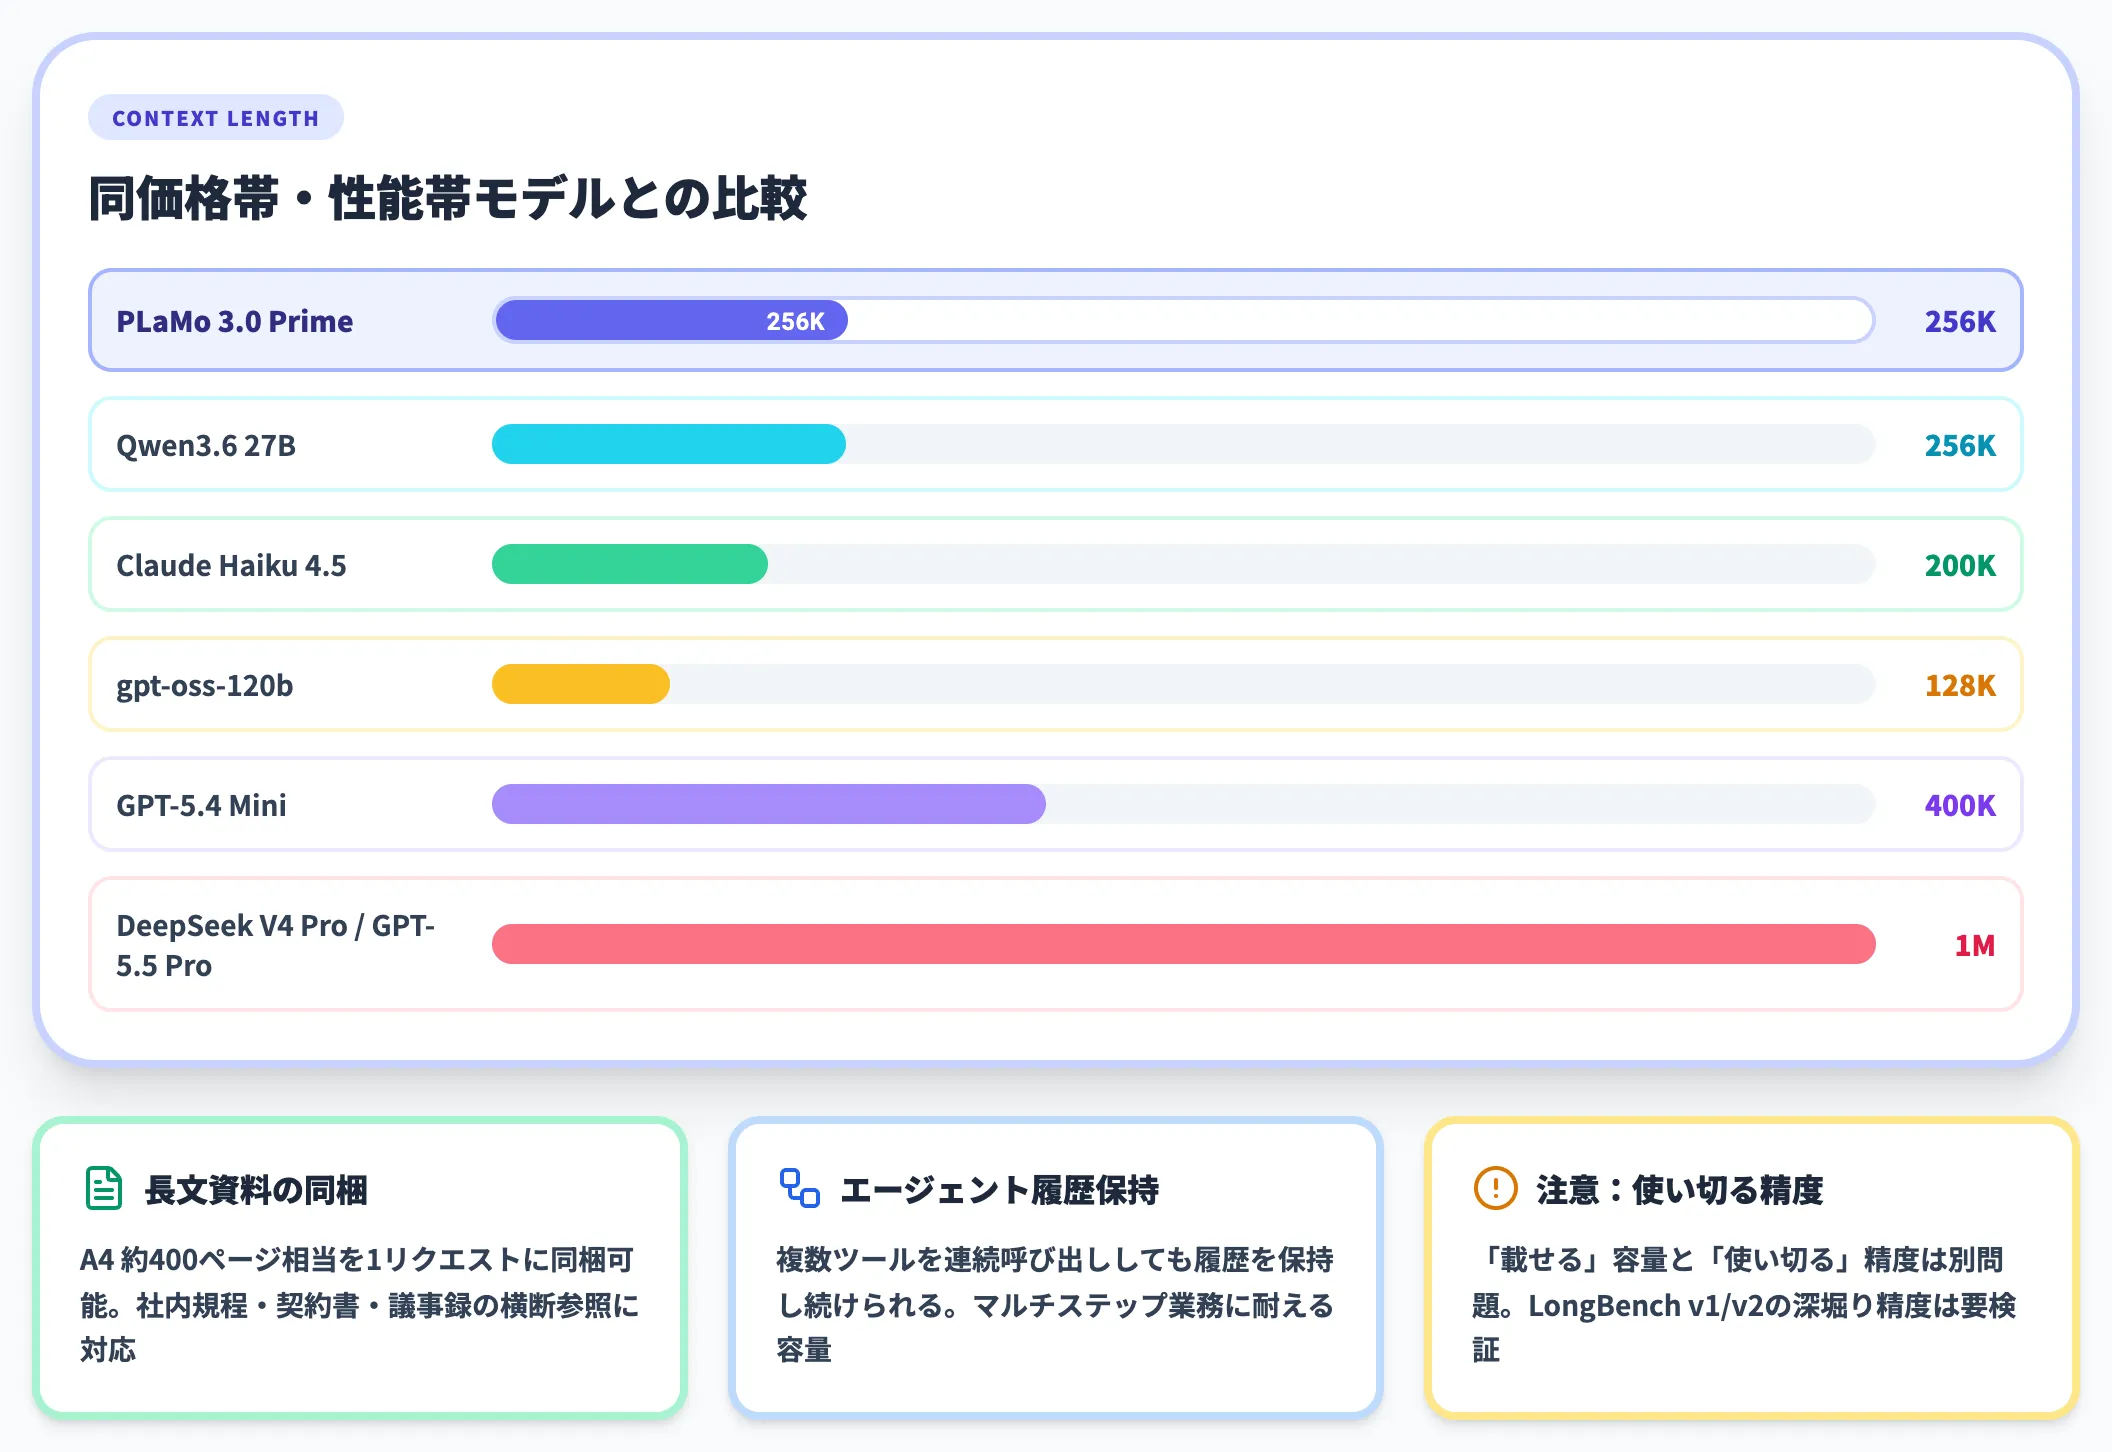Click the gpt-oss-120b yellow bar

(x=581, y=684)
